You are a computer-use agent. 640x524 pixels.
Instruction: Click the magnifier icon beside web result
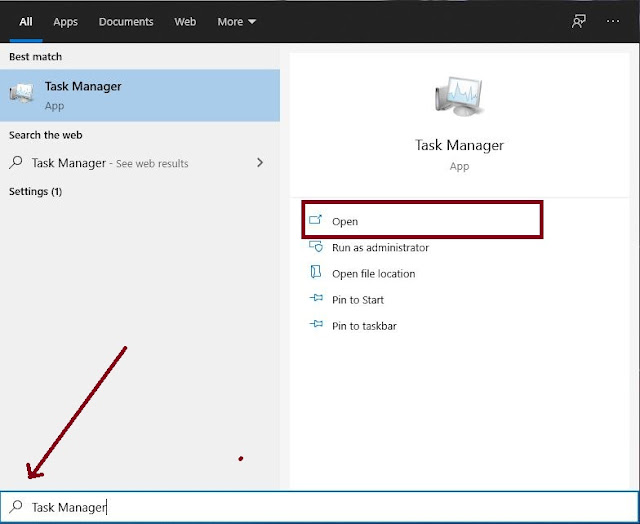point(16,162)
